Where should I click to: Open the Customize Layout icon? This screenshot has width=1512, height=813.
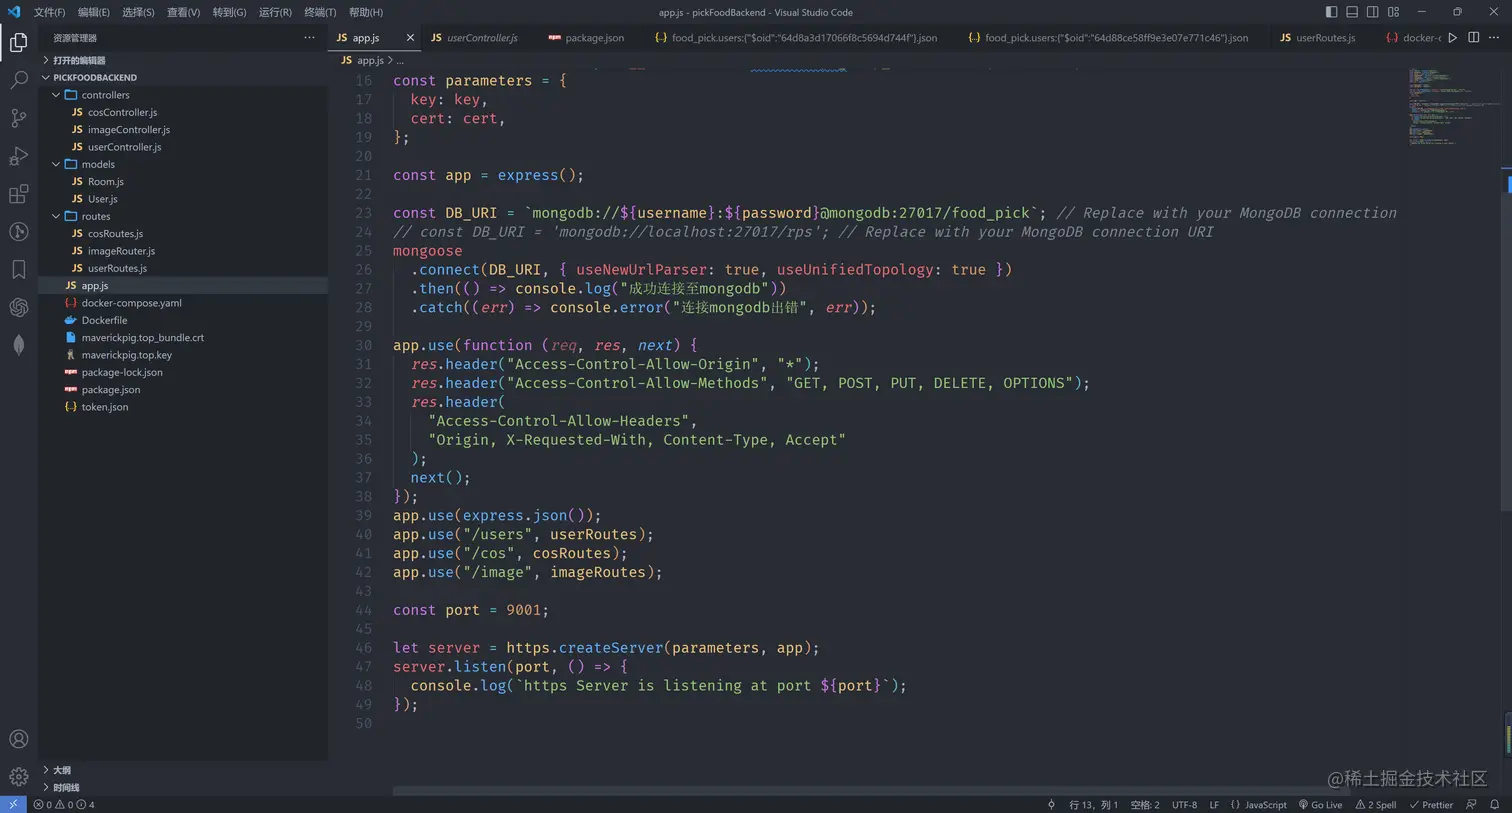coord(1393,12)
